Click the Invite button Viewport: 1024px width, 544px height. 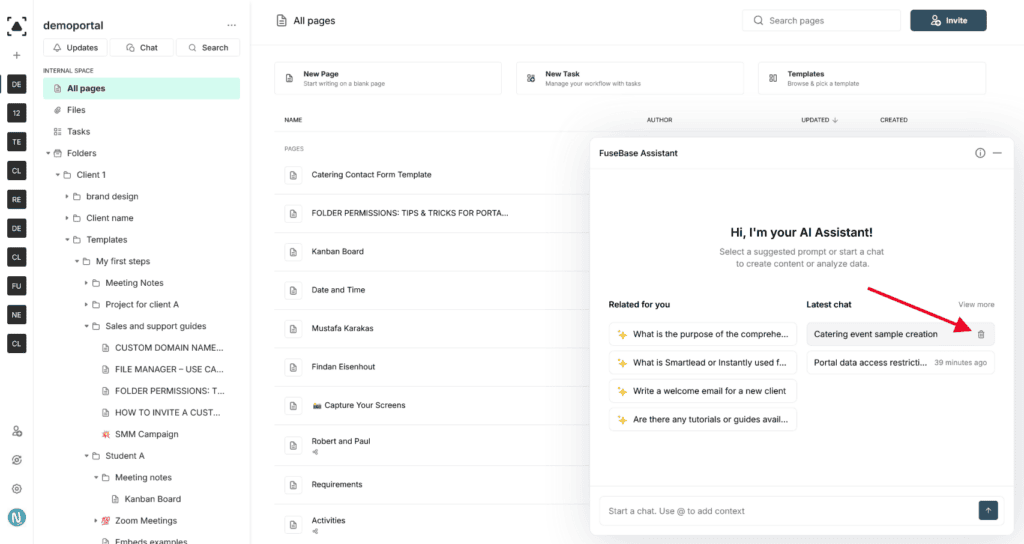click(948, 21)
